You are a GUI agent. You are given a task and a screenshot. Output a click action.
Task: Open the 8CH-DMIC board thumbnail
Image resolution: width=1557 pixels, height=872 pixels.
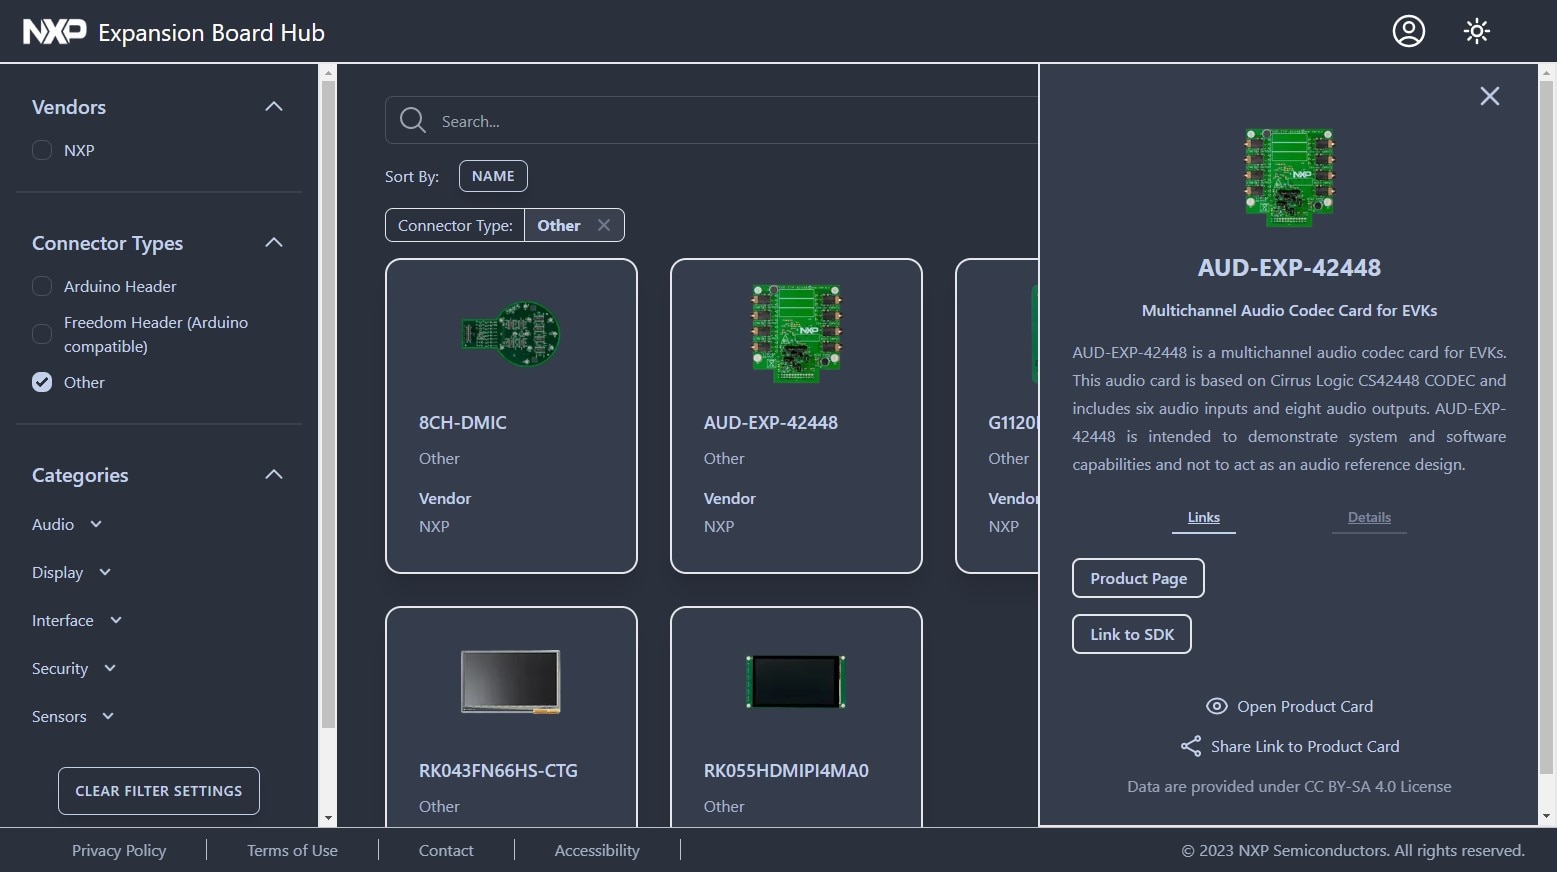[x=511, y=334]
